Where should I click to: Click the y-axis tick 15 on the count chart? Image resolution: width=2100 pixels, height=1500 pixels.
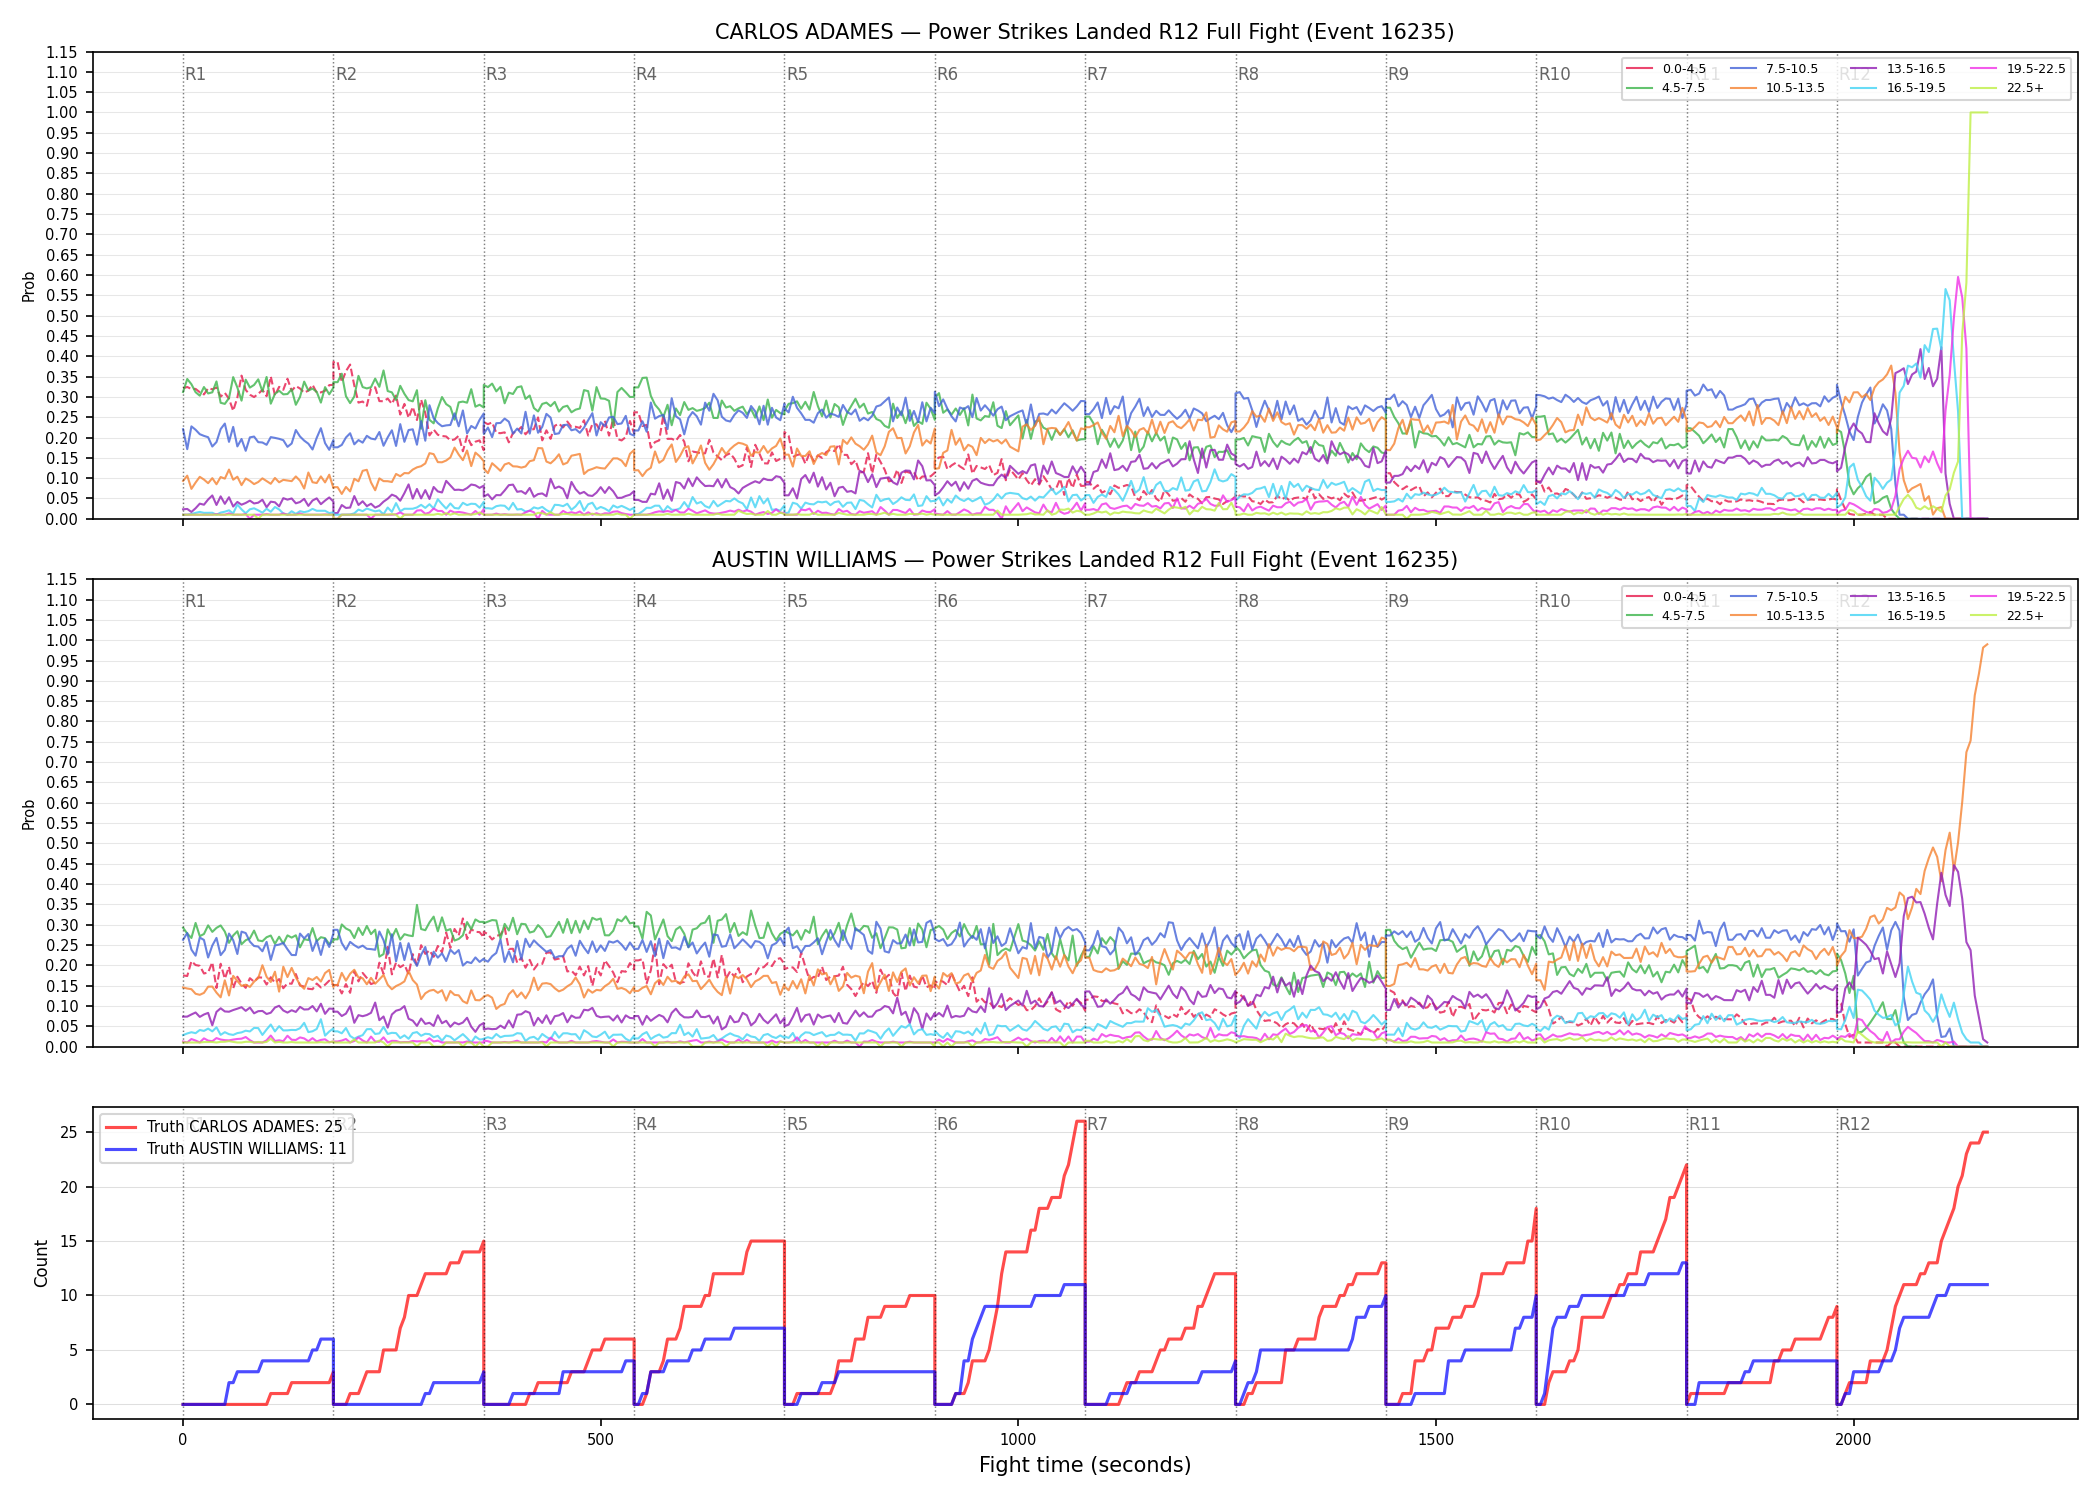(x=69, y=1241)
